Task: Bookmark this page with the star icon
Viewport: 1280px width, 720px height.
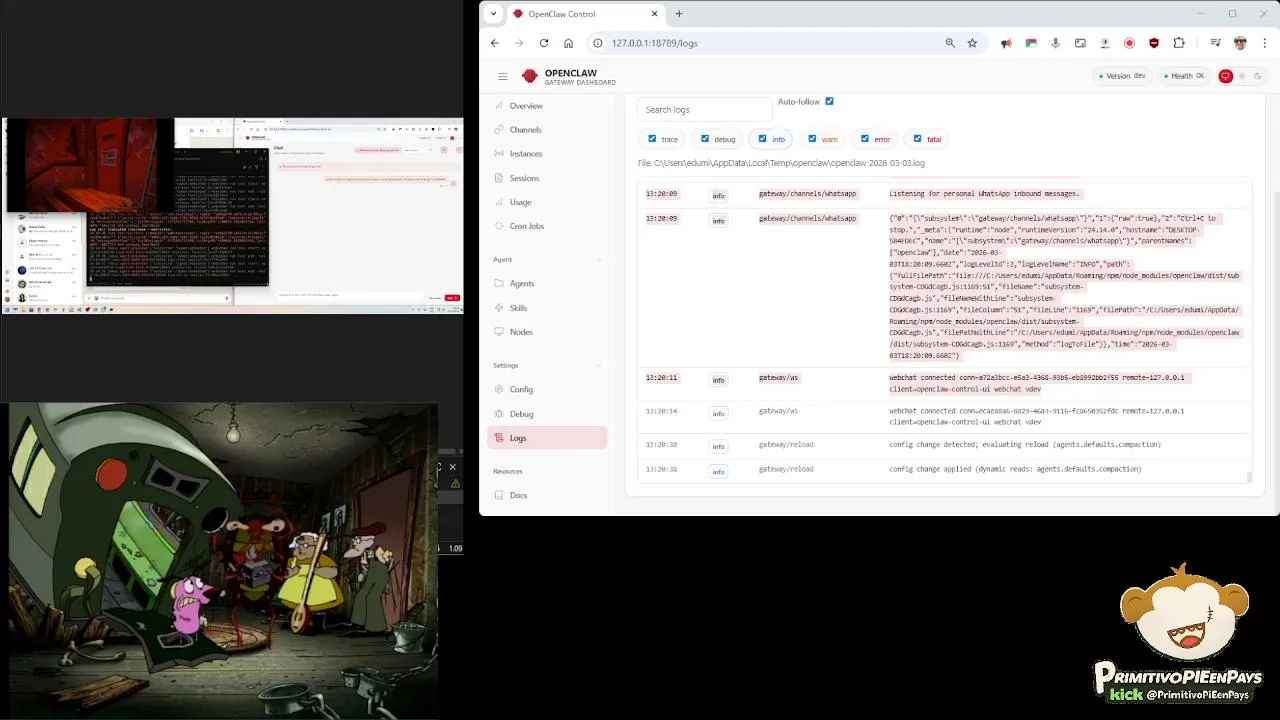Action: [x=972, y=43]
